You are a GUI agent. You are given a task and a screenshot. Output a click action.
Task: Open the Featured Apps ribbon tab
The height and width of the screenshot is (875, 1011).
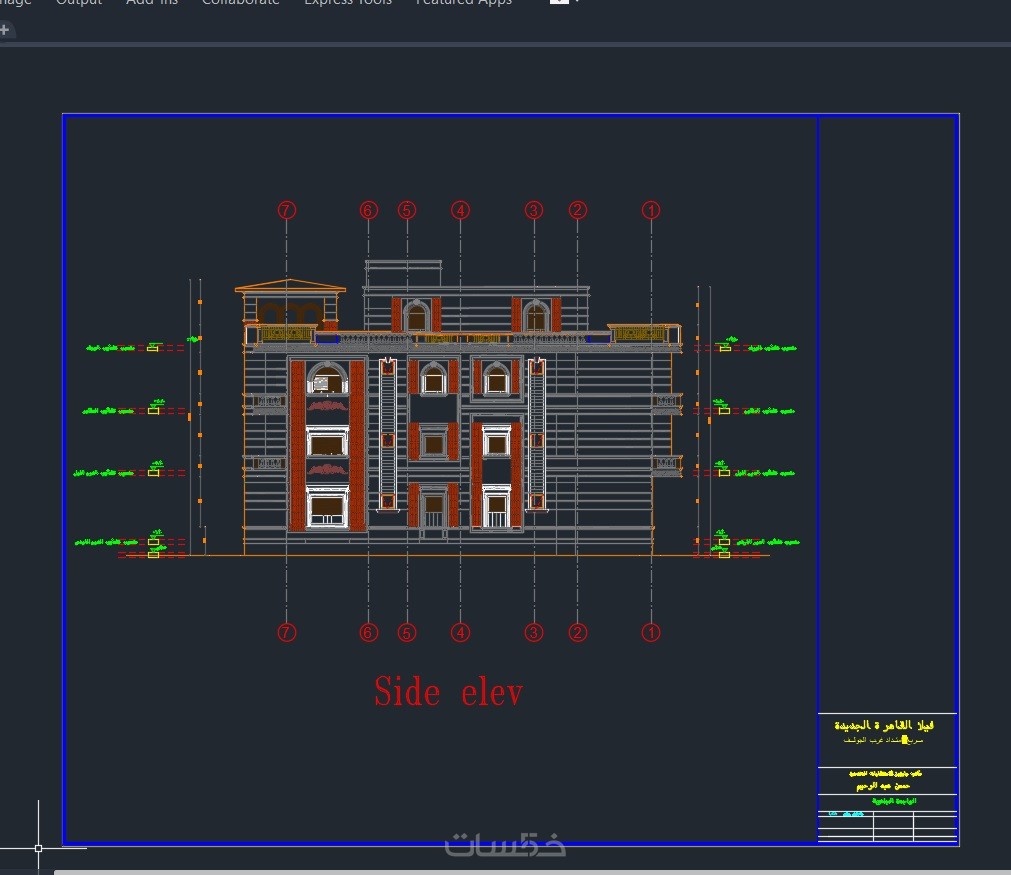coord(464,3)
